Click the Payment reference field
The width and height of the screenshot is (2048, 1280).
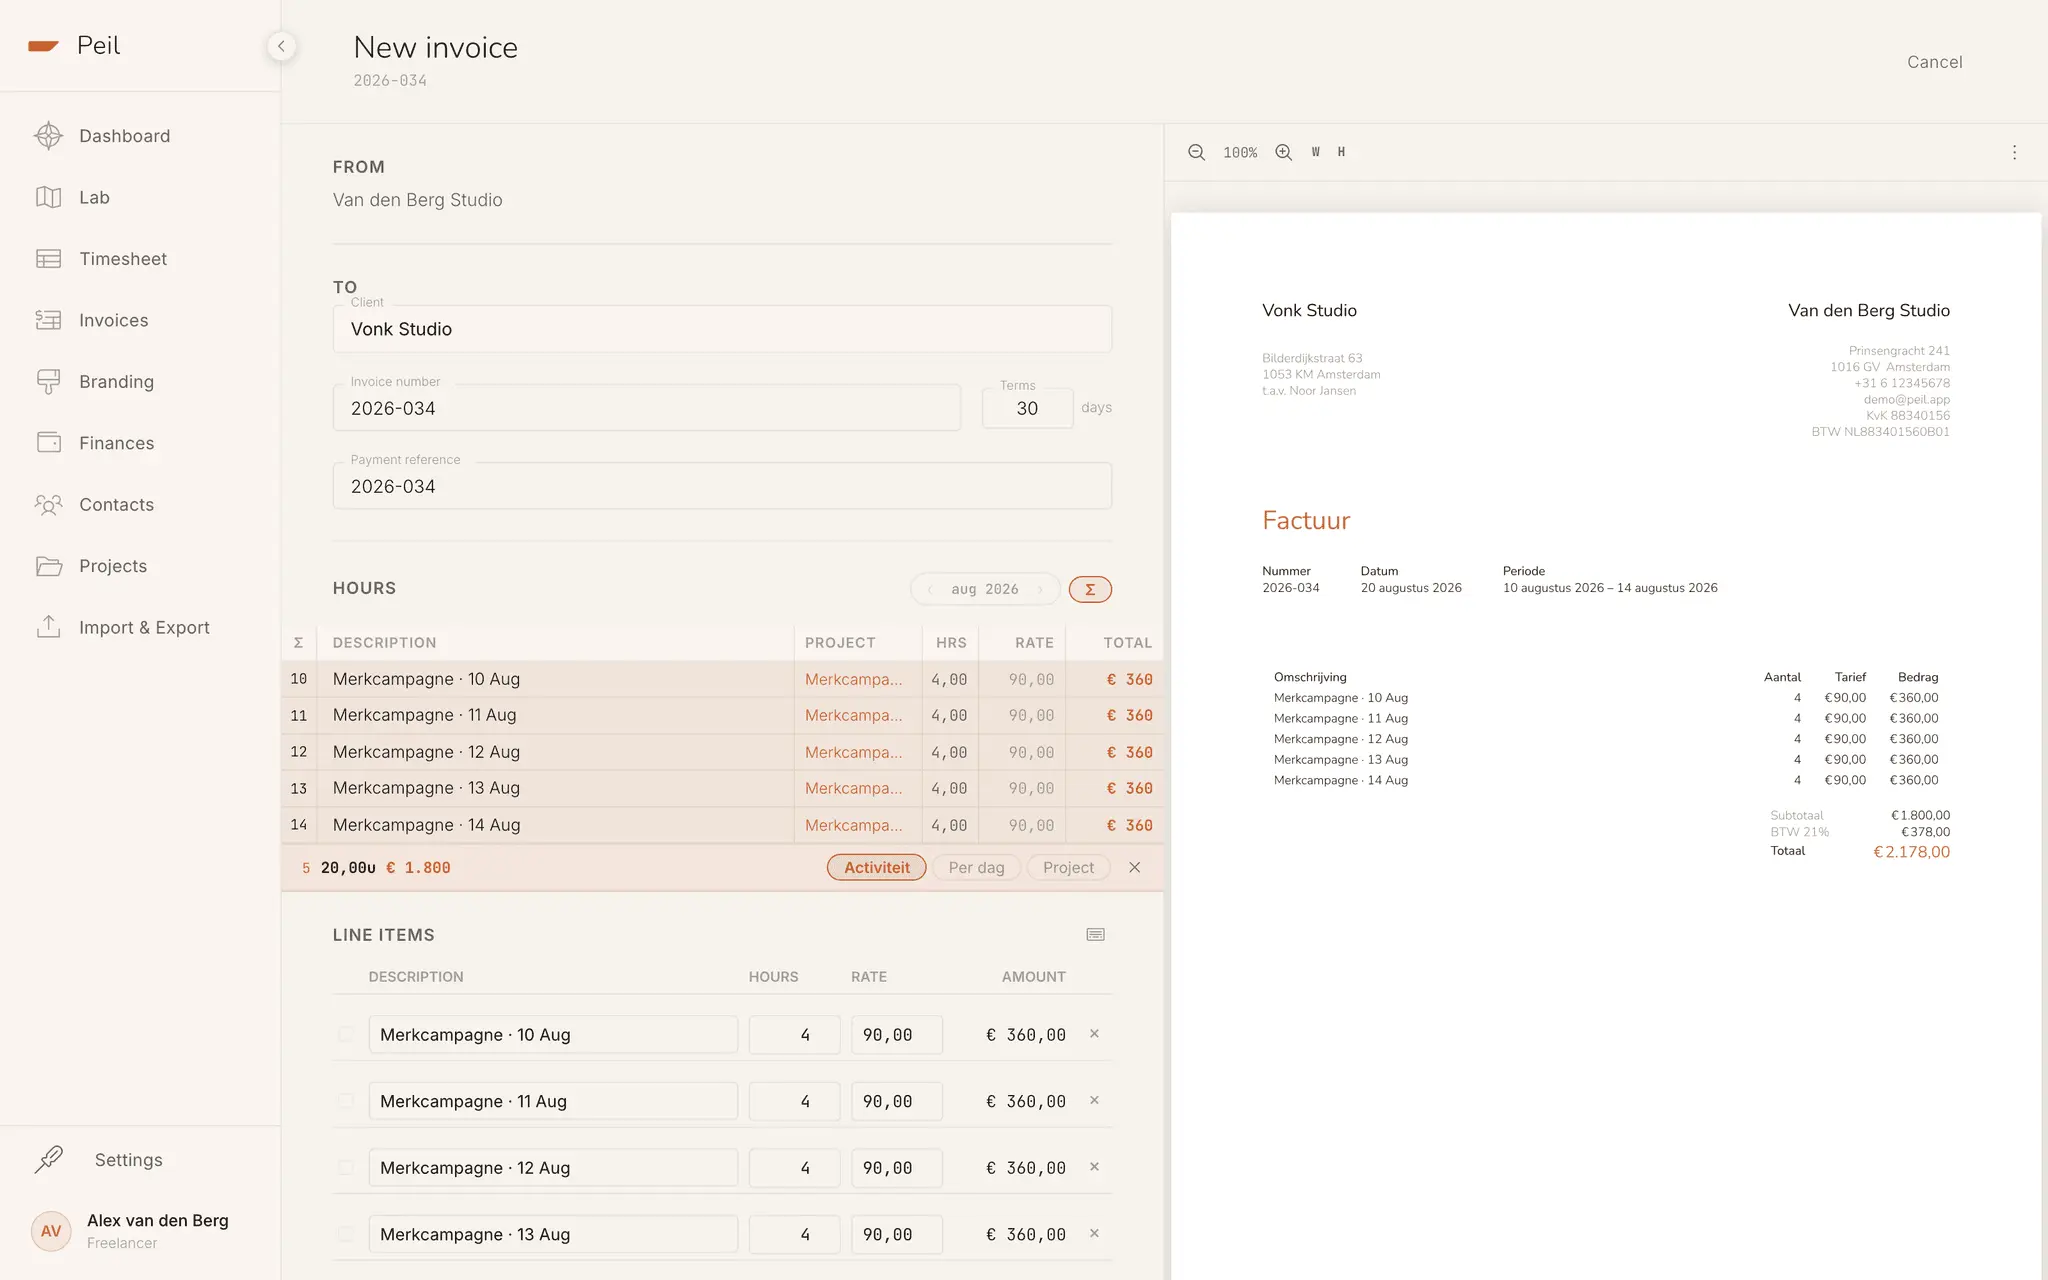(722, 486)
